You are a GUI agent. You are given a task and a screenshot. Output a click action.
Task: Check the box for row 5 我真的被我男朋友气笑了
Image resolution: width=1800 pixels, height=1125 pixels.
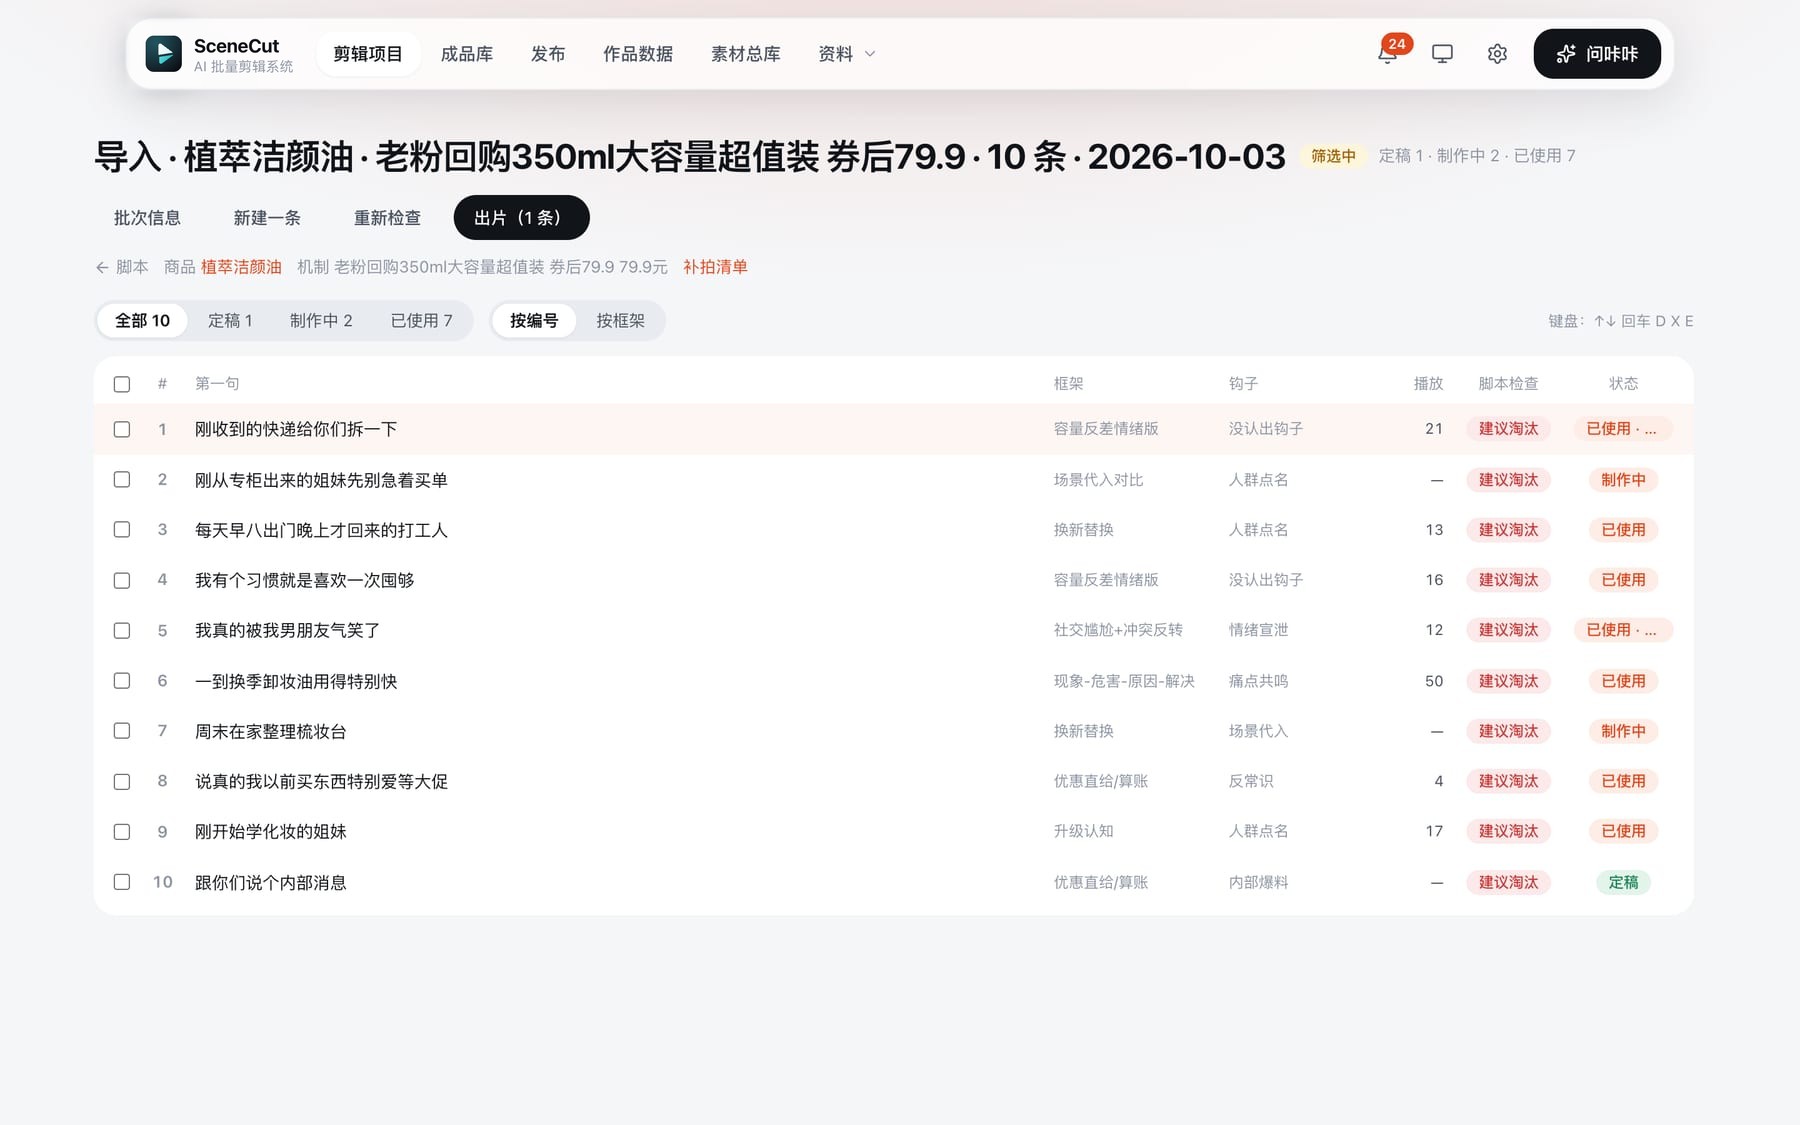click(x=122, y=630)
